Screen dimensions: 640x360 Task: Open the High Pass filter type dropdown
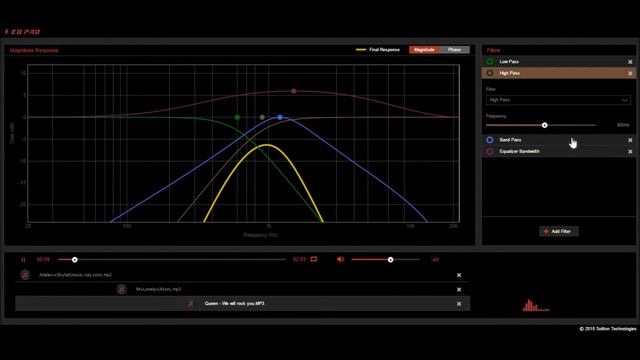pos(558,100)
